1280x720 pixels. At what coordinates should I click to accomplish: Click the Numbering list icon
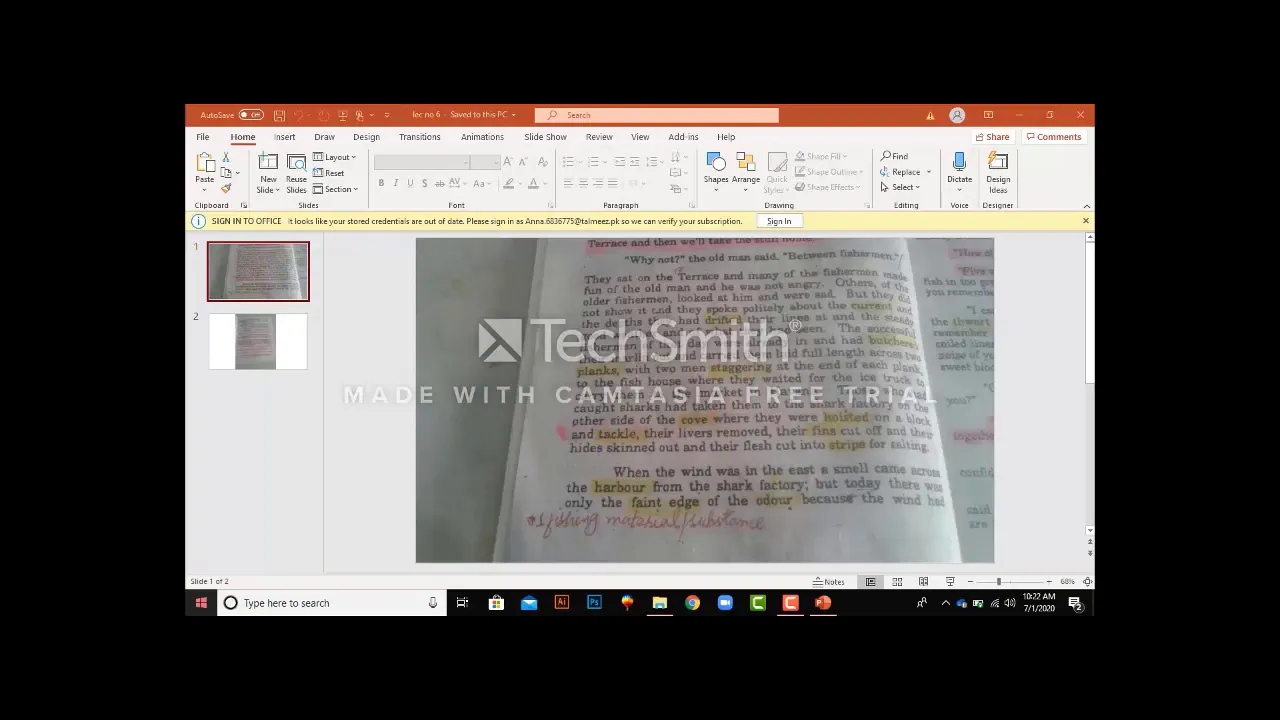(x=593, y=162)
